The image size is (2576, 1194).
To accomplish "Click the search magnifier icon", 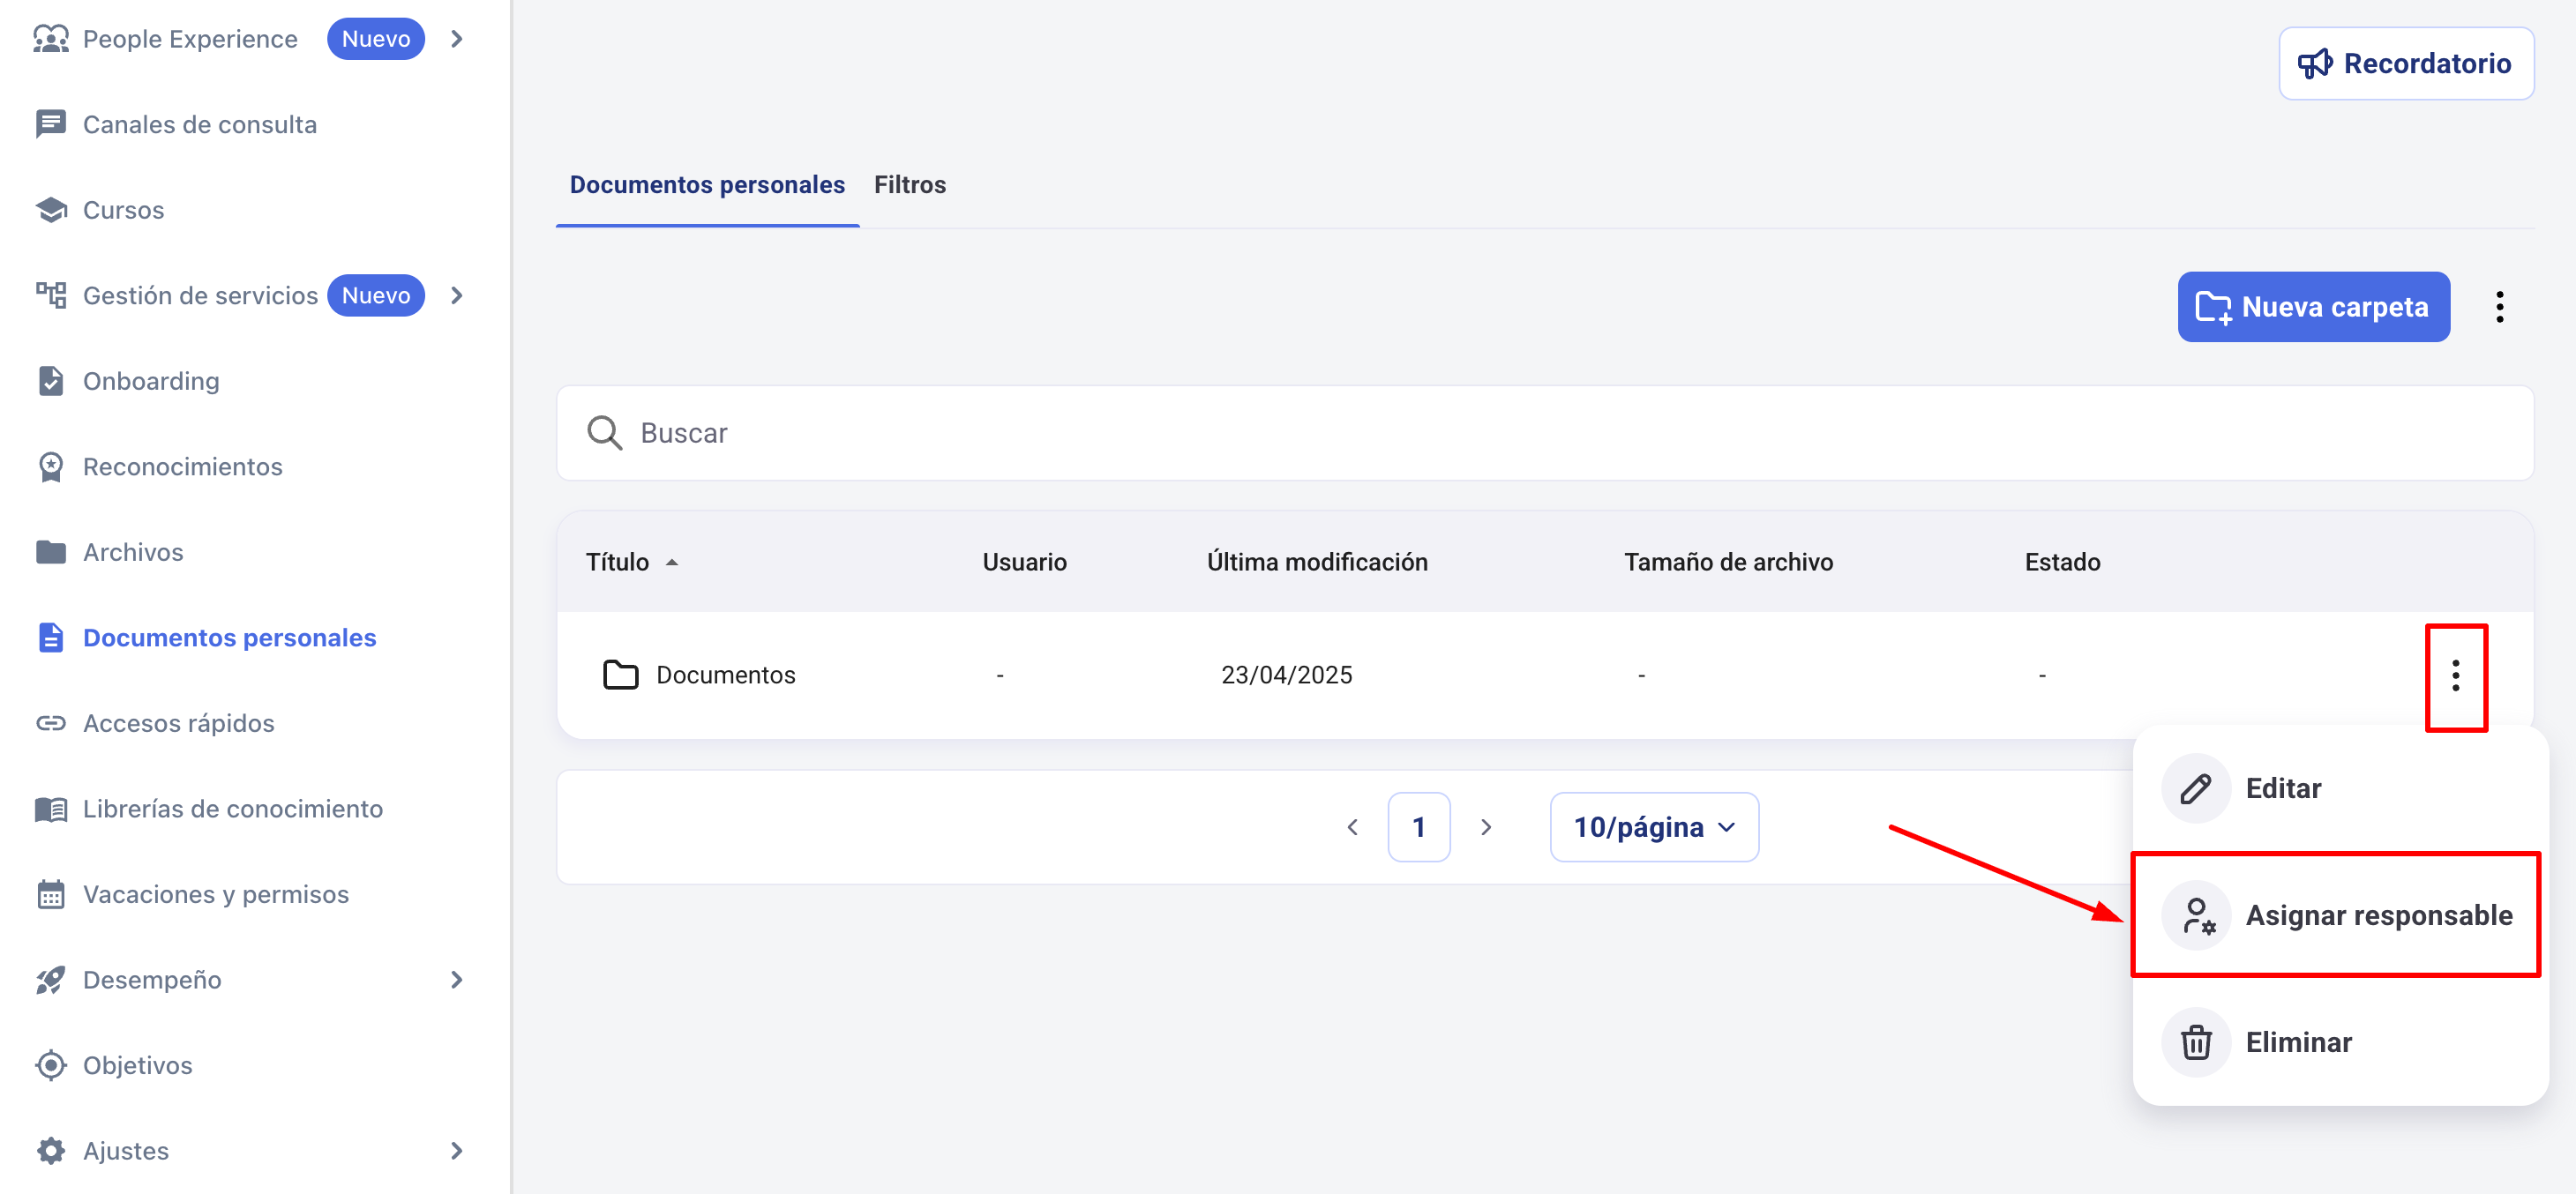I will 604,433.
